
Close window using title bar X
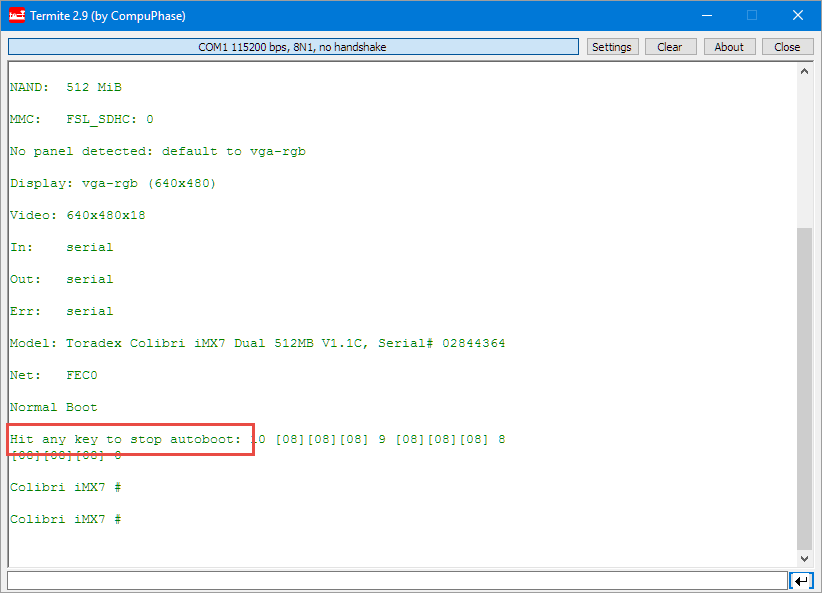click(797, 16)
